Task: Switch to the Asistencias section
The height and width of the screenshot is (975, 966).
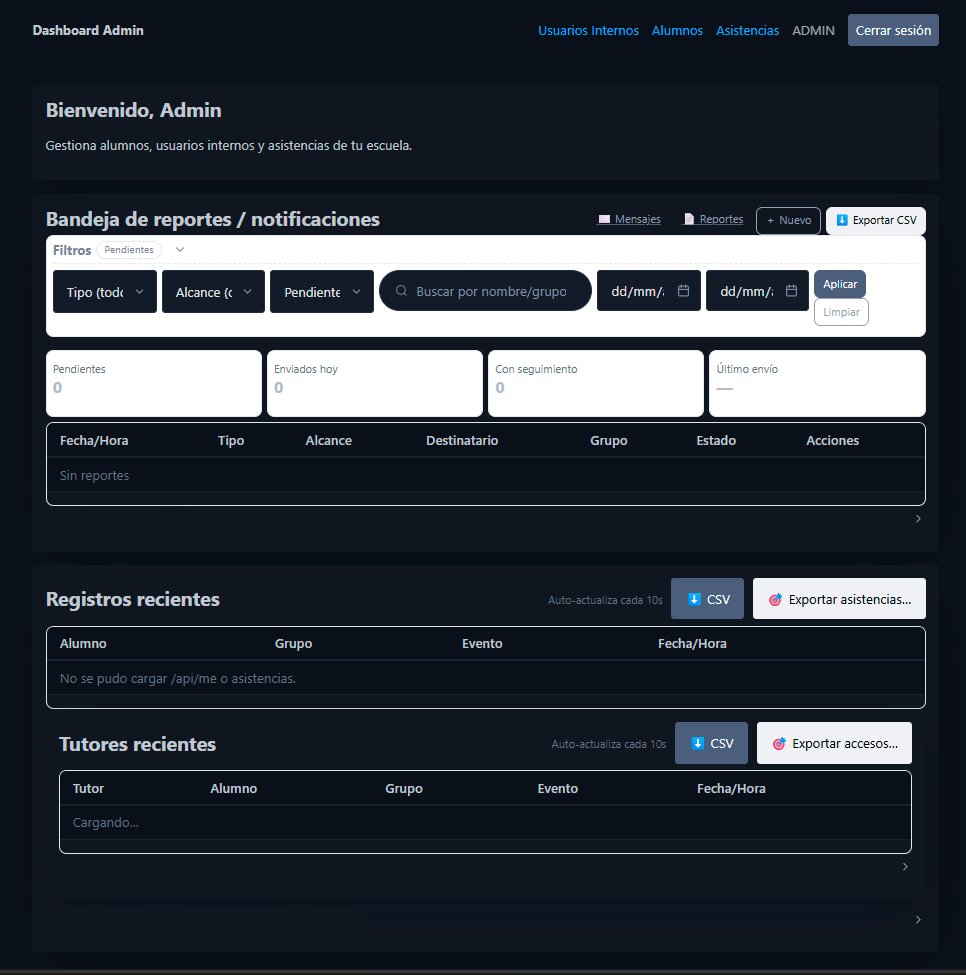Action: point(747,31)
